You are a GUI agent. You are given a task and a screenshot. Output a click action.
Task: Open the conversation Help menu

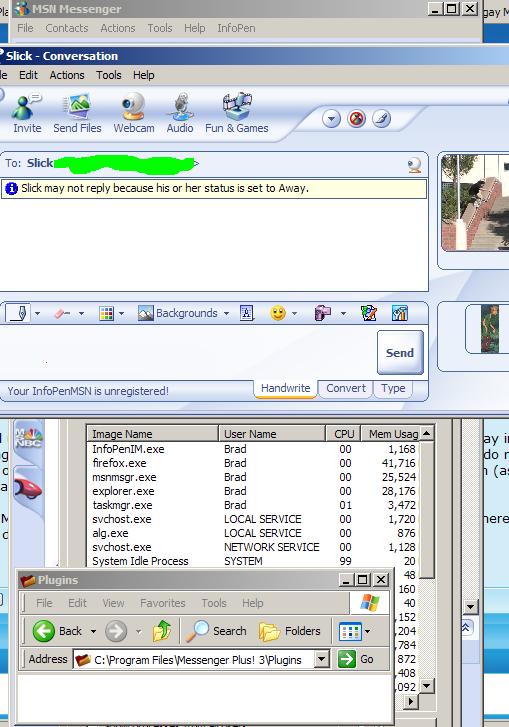pos(144,75)
